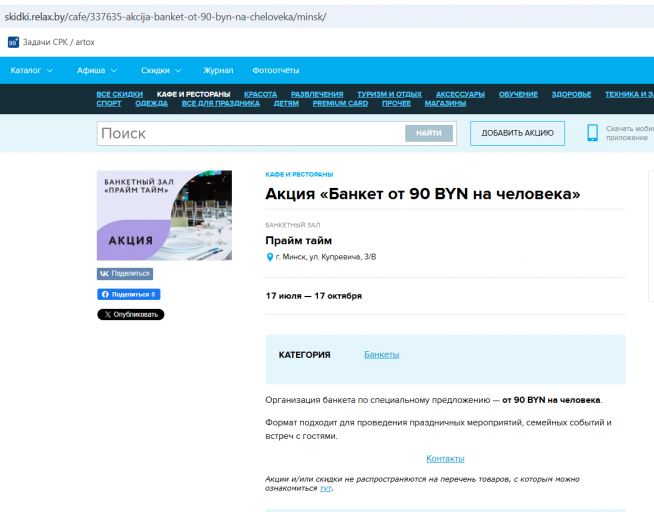
Task: Open the Скидки menu label
Action: tap(155, 70)
